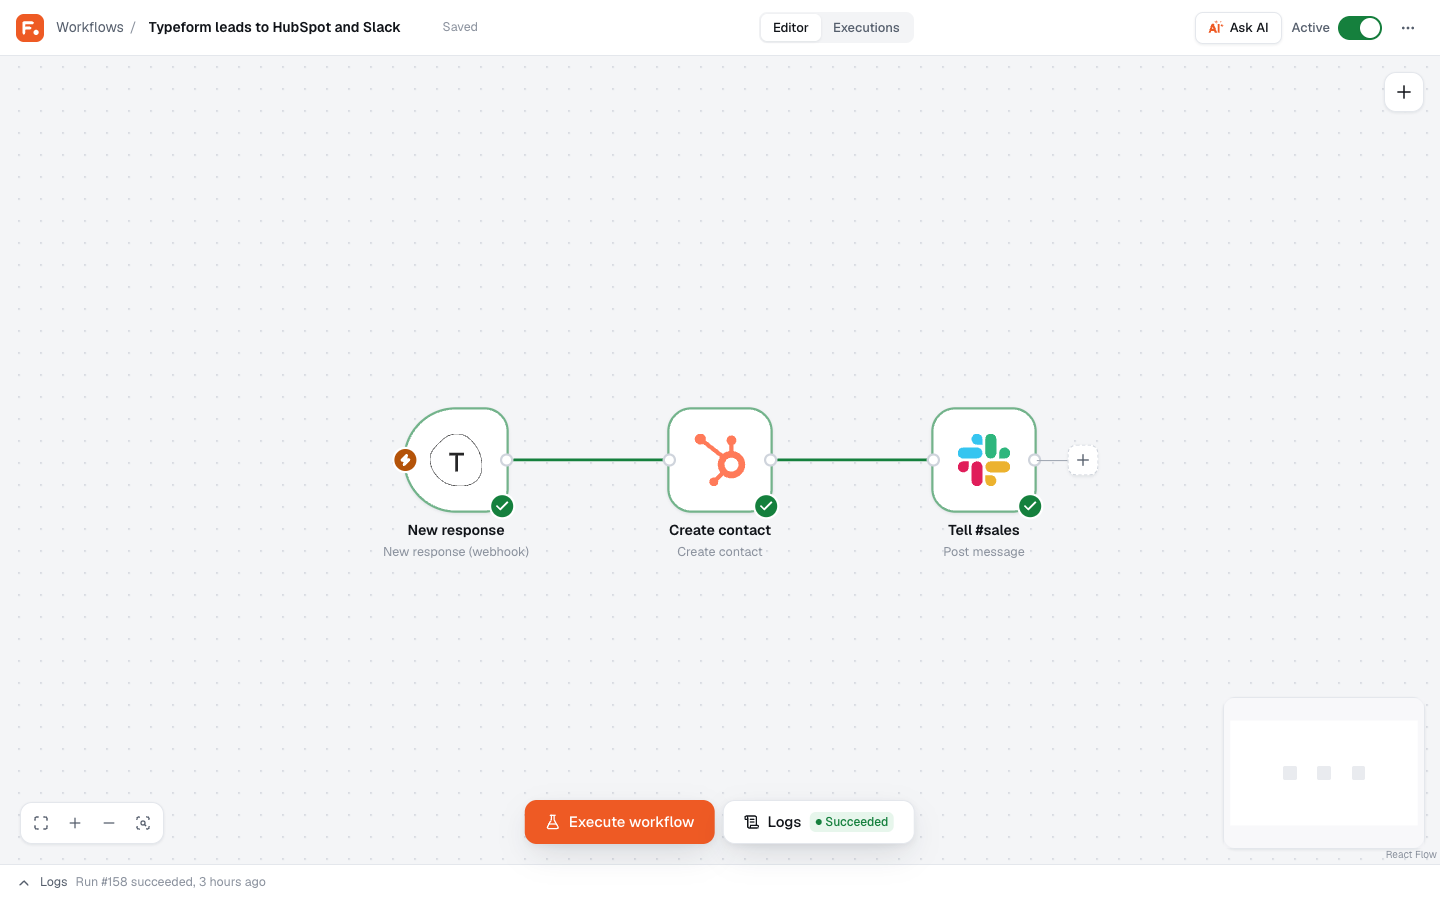
Task: Select the Typeform New response node
Action: pos(457,460)
